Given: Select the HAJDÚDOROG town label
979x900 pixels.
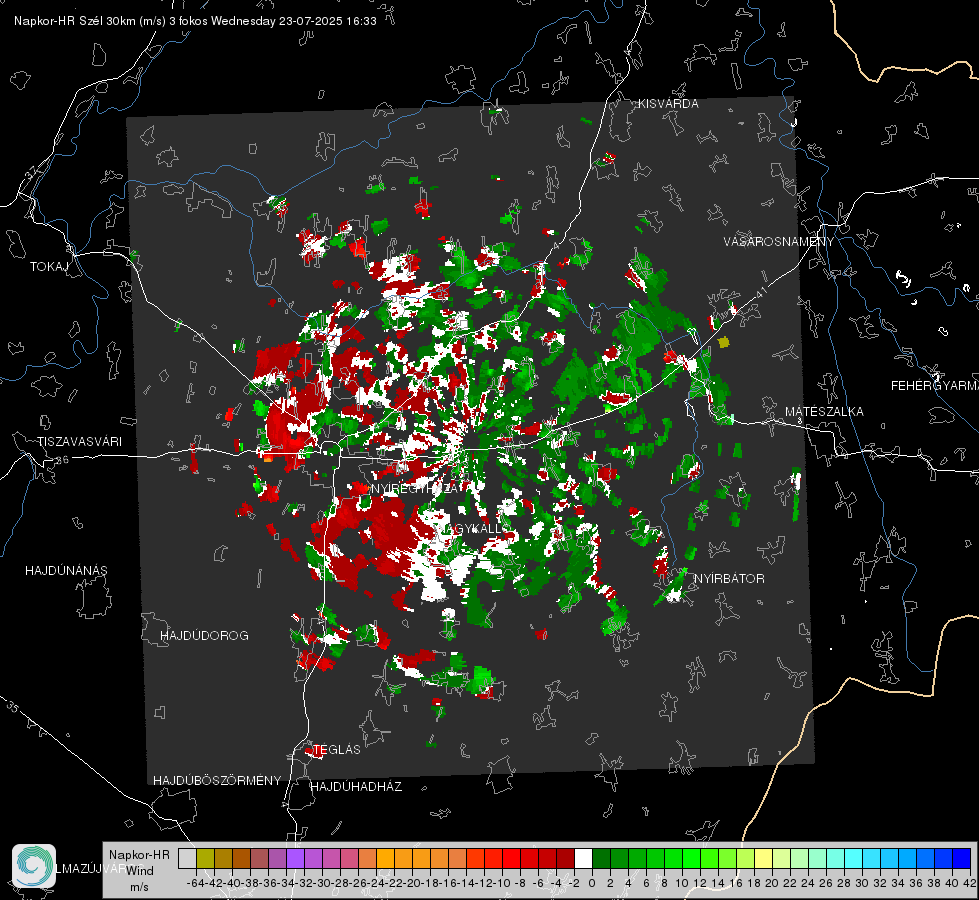Looking at the screenshot, I should (204, 636).
